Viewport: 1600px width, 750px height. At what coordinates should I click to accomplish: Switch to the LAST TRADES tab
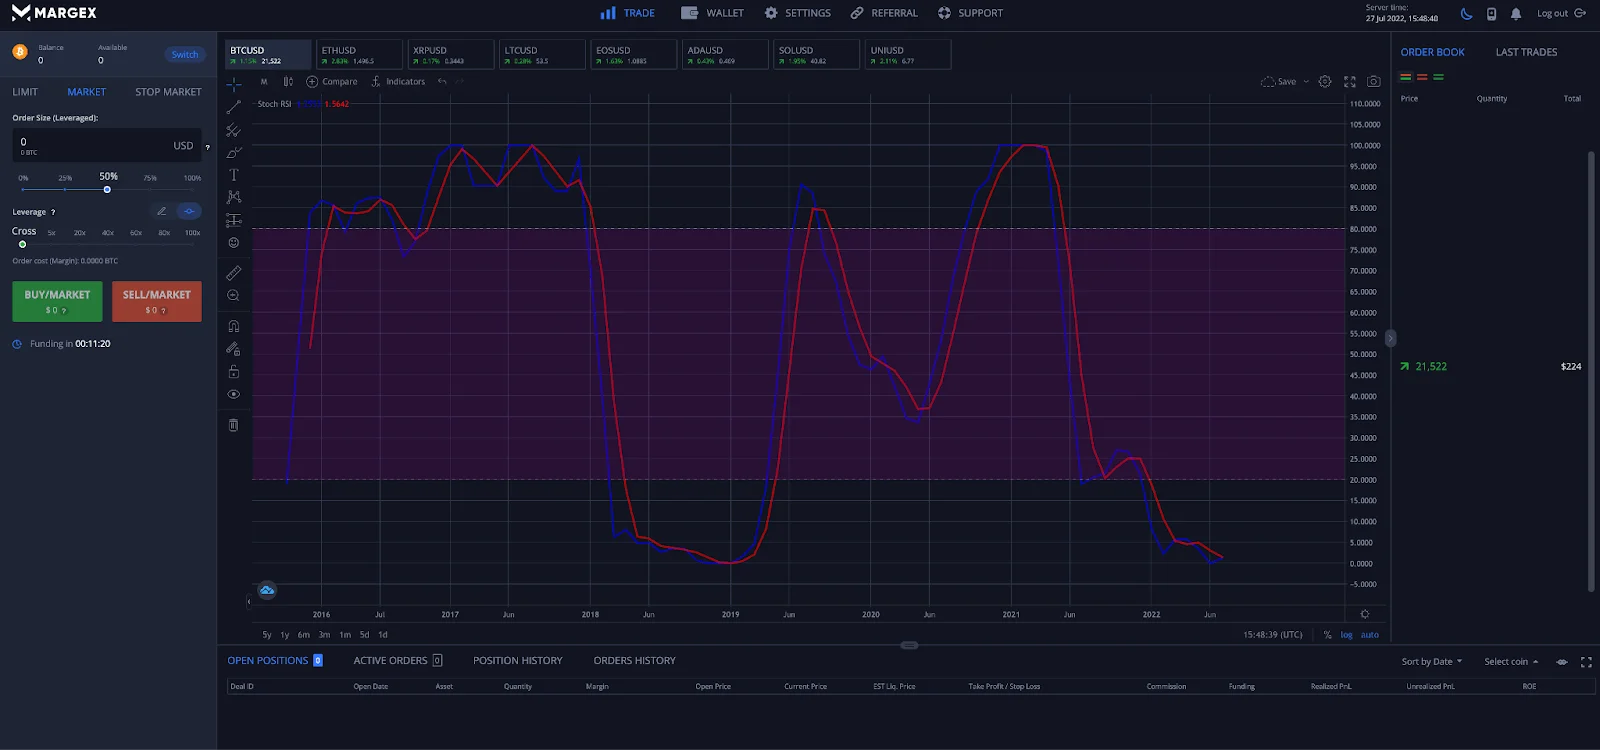coord(1526,52)
